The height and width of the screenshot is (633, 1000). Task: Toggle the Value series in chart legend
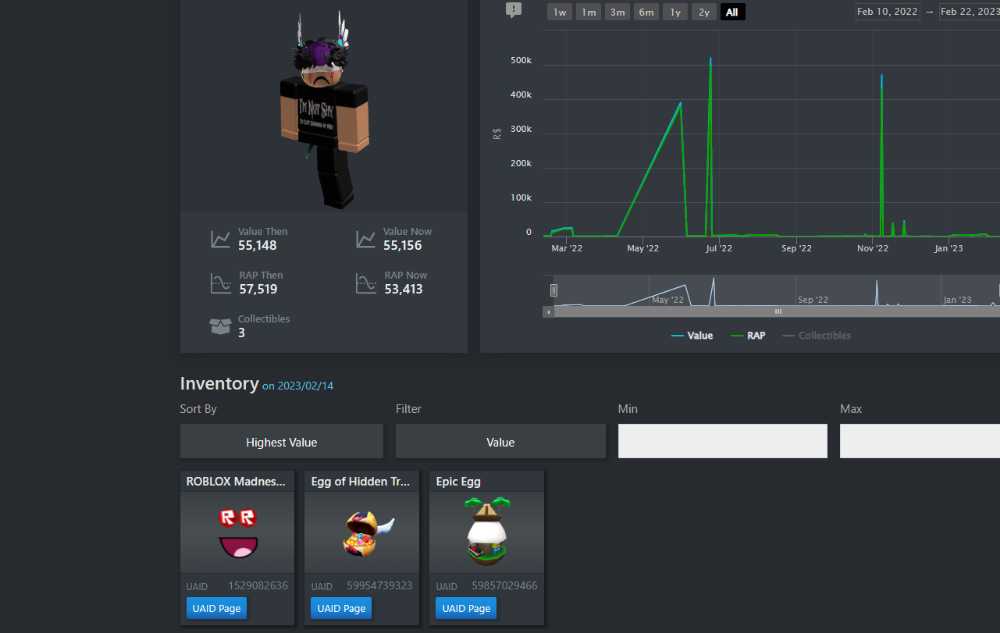coord(692,336)
